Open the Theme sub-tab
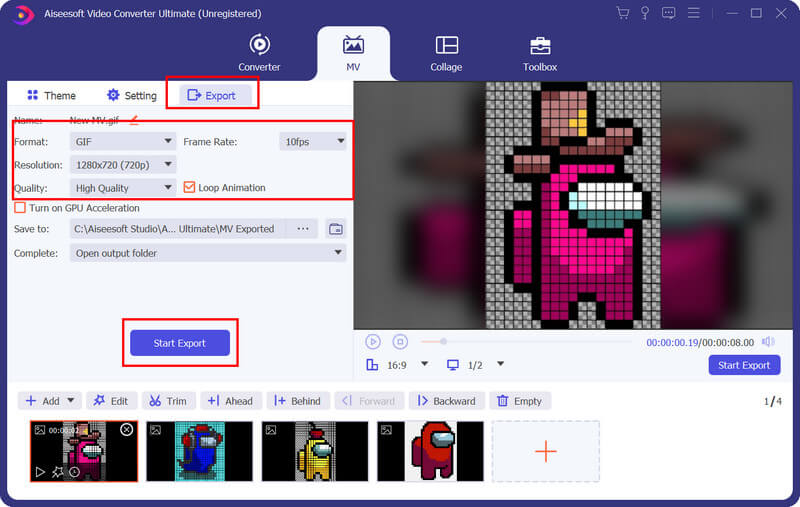 (52, 95)
